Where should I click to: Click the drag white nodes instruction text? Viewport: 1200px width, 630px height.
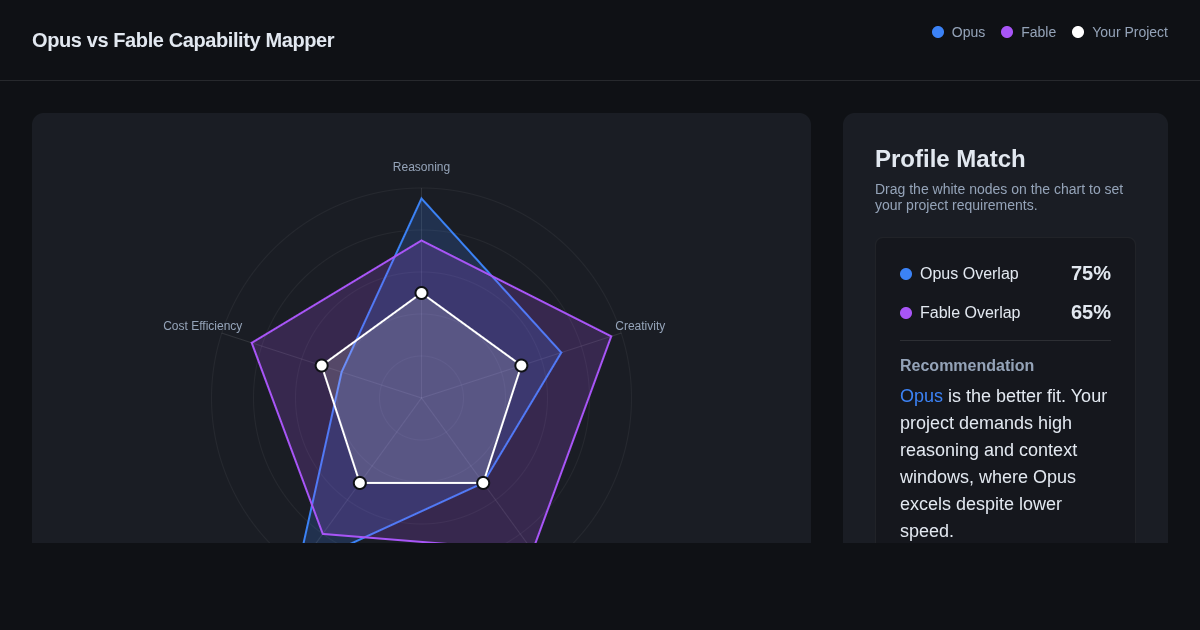pyautogui.click(x=999, y=197)
